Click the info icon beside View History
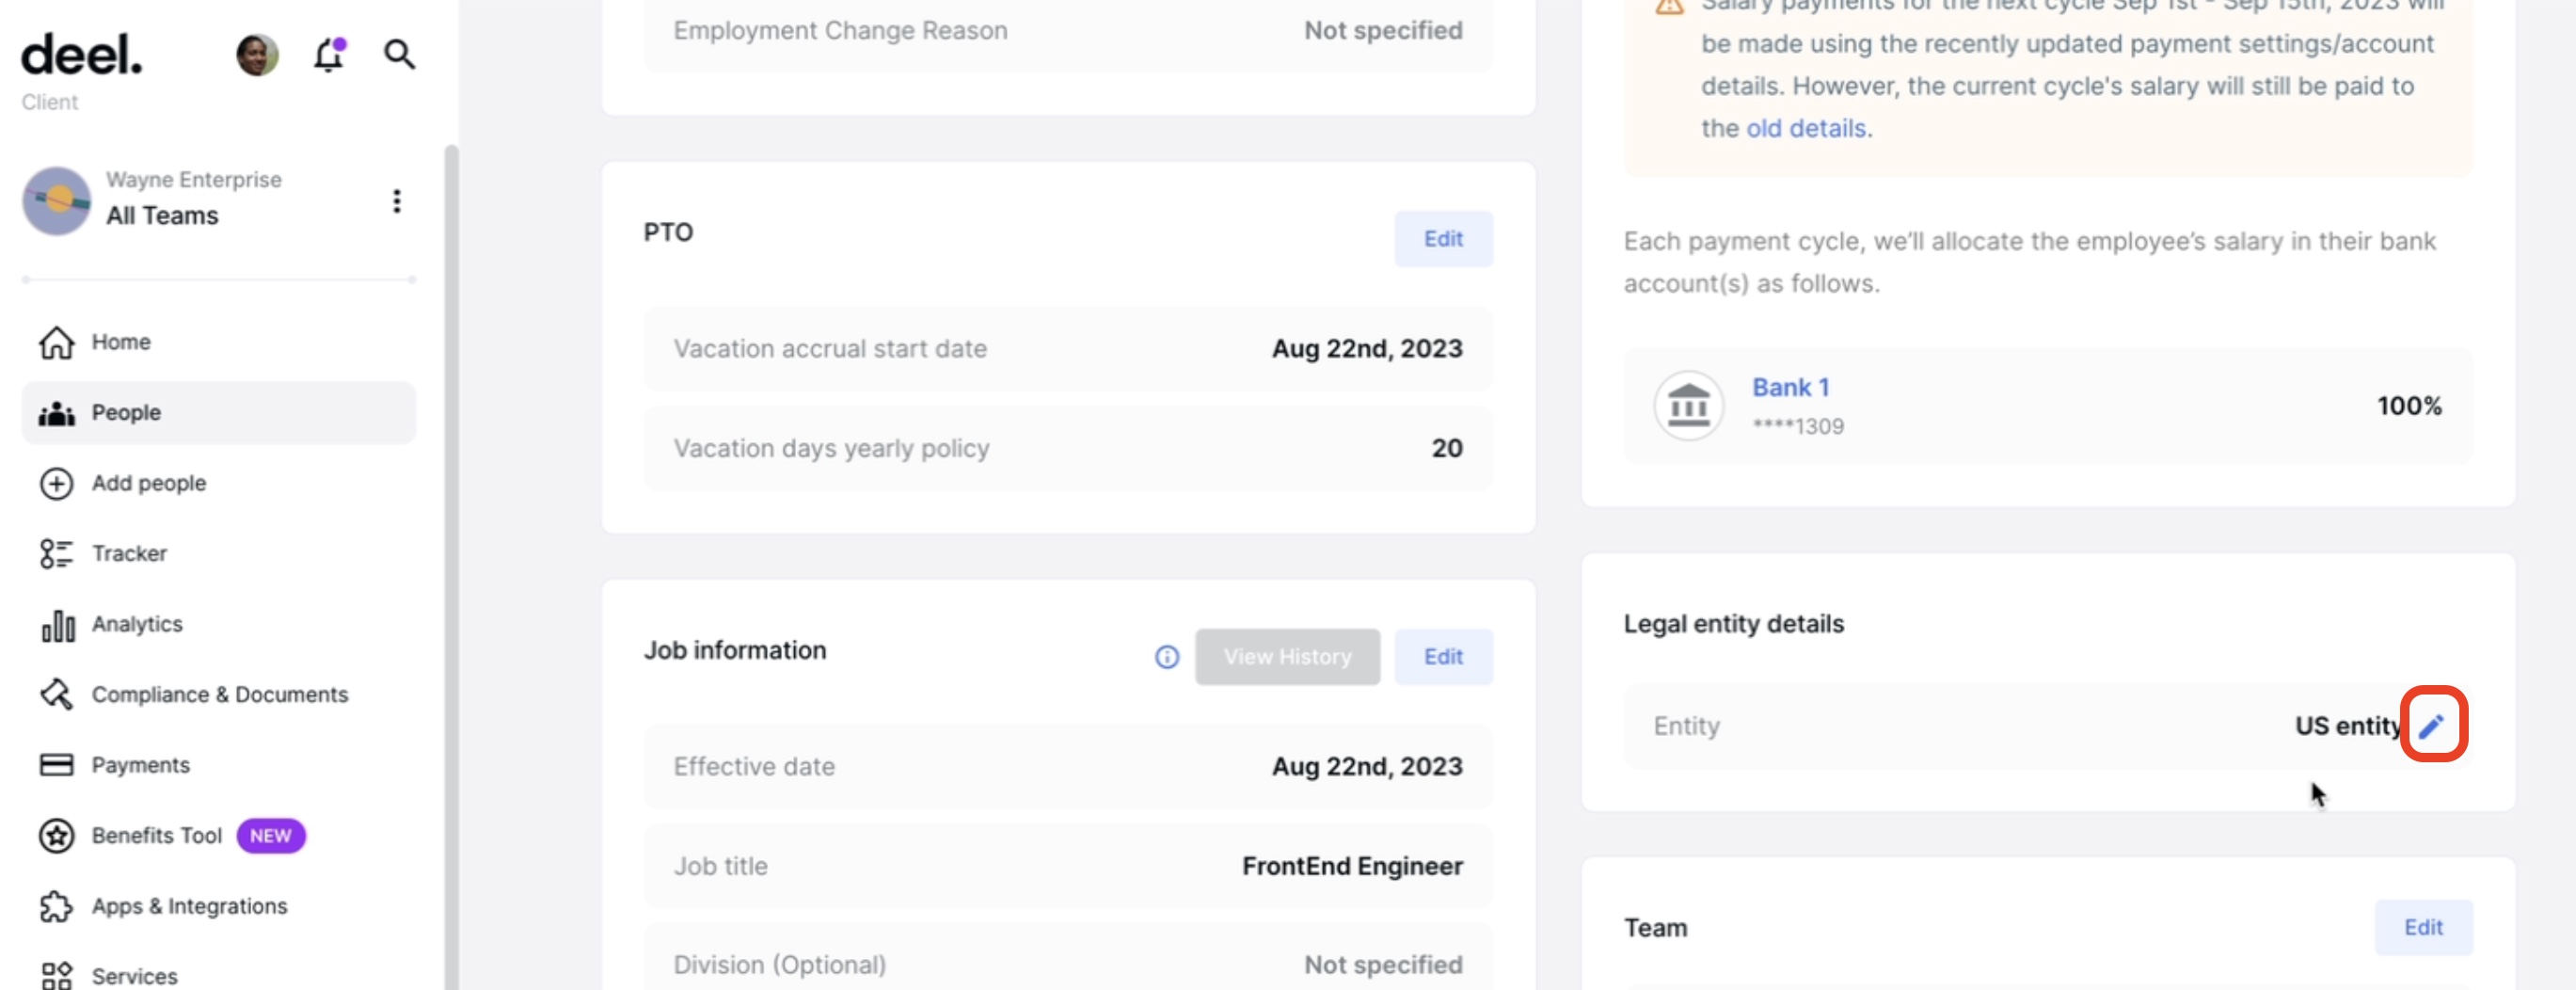The image size is (2576, 990). pos(1166,657)
